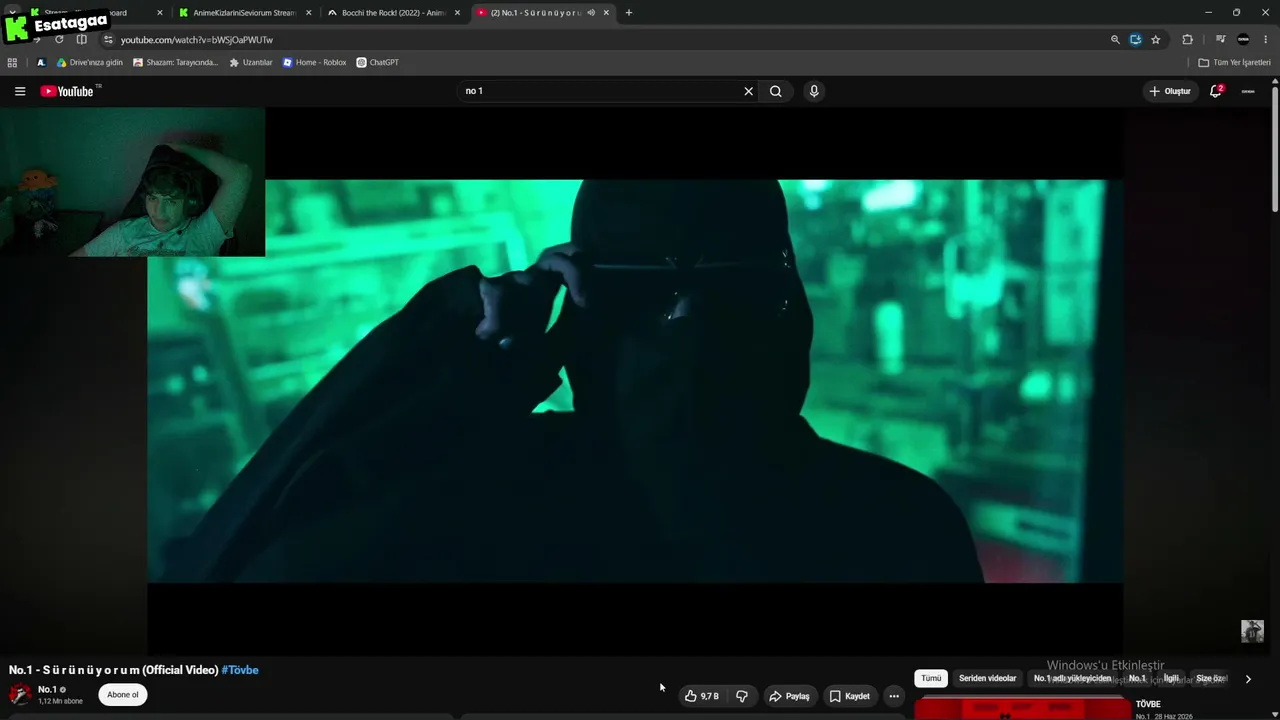Clear the YouTube search query
The image size is (1280, 720).
(x=748, y=91)
